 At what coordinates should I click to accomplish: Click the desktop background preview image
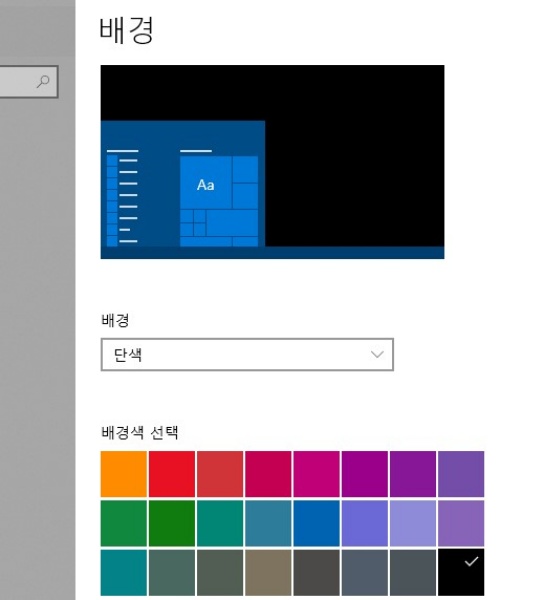click(272, 162)
